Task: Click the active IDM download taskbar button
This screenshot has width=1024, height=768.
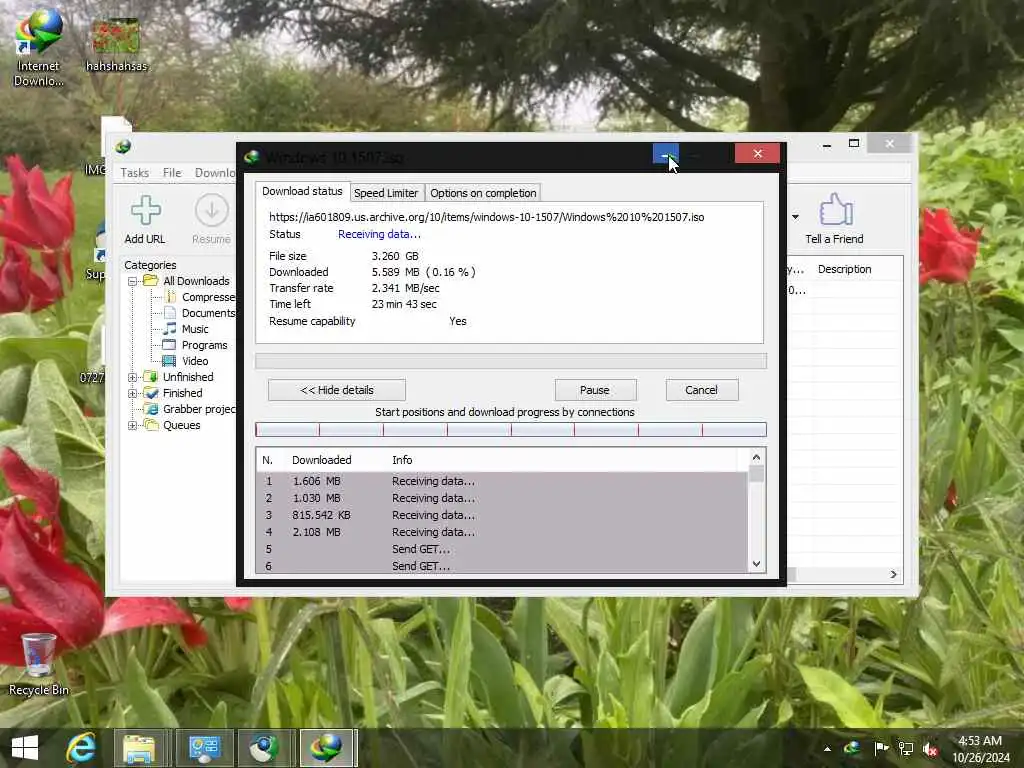Action: [328, 748]
